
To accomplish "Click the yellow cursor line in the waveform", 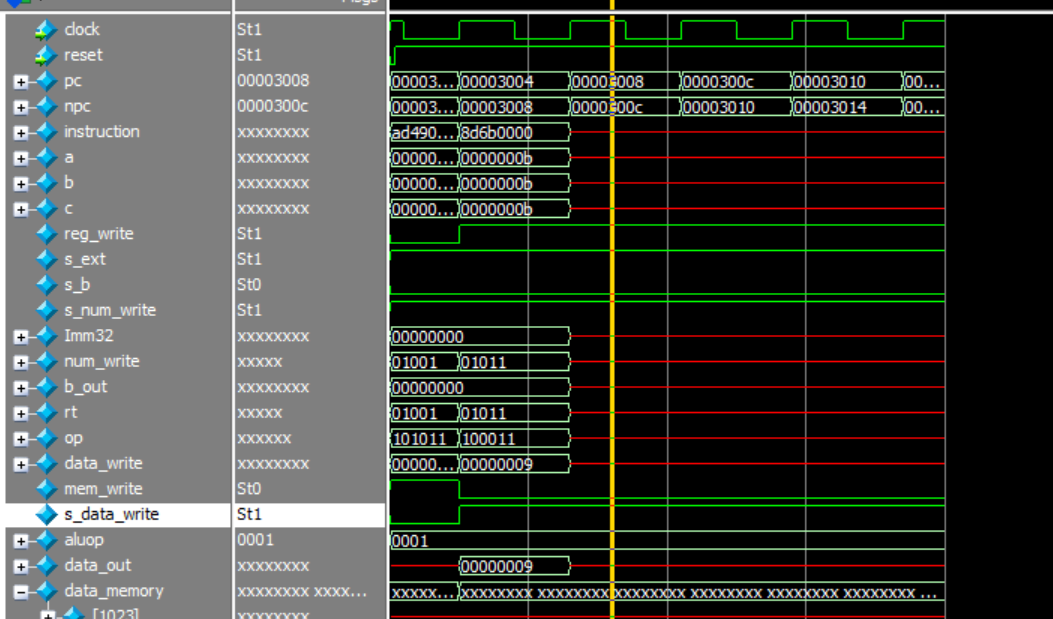I will (612, 309).
